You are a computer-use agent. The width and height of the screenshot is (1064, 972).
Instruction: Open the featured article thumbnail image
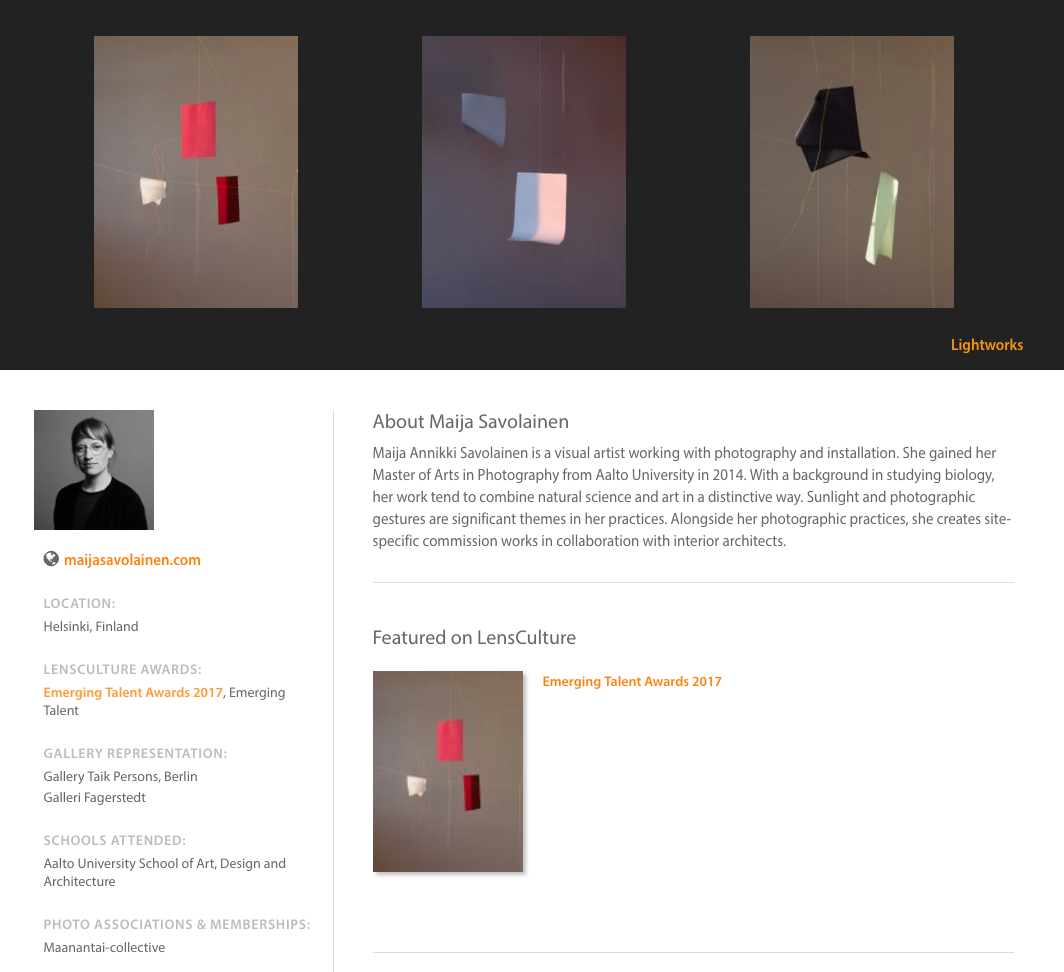point(448,771)
